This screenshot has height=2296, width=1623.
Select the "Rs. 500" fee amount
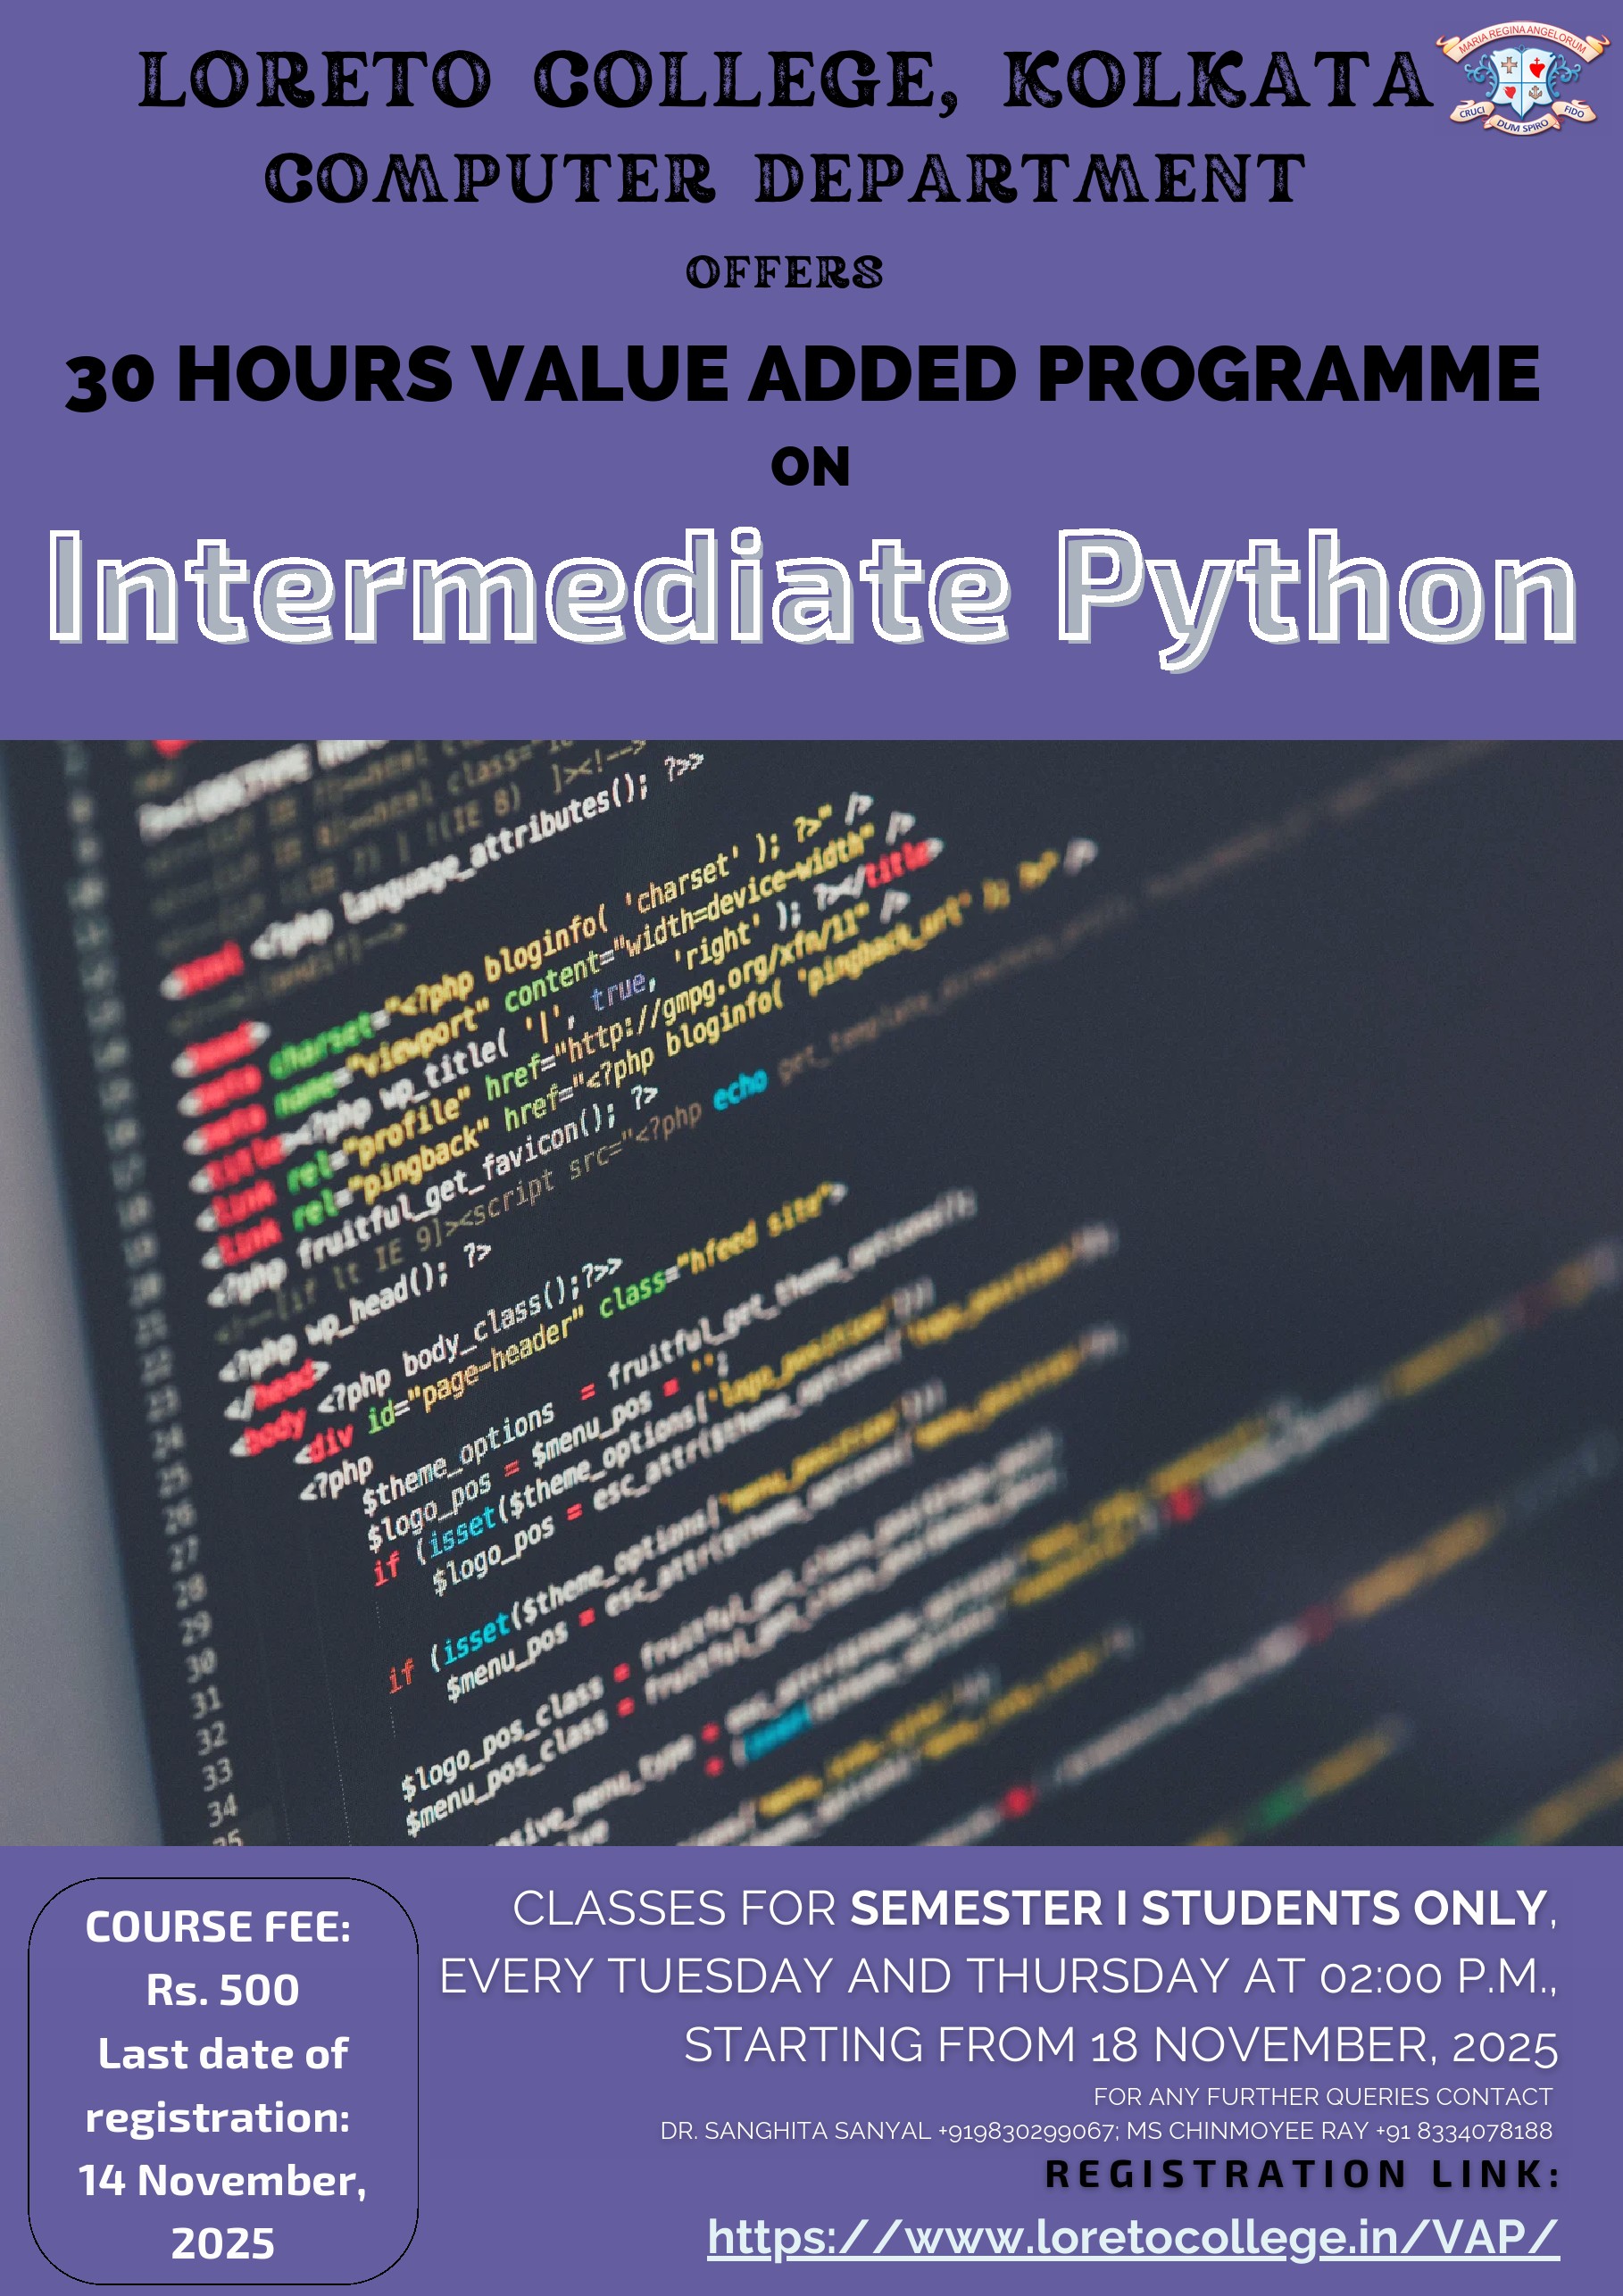pos(222,1990)
